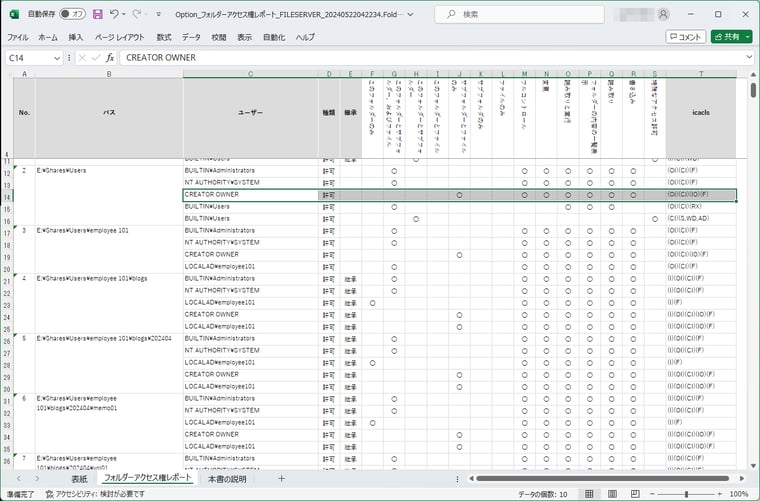Click next sheet navigation arrow
Image resolution: width=760 pixels, height=501 pixels.
point(37,479)
